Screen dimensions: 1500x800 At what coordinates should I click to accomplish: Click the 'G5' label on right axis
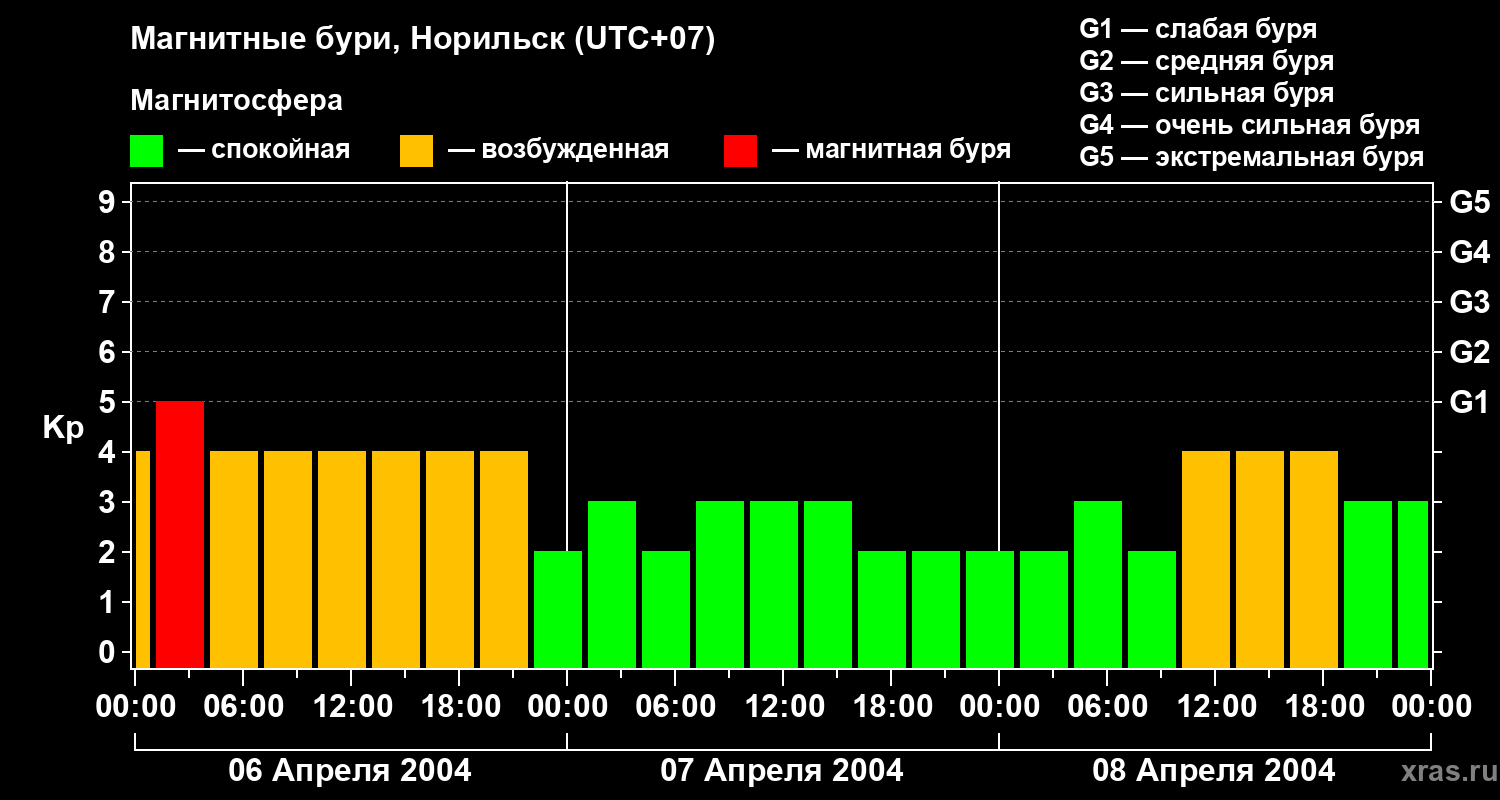click(1469, 202)
